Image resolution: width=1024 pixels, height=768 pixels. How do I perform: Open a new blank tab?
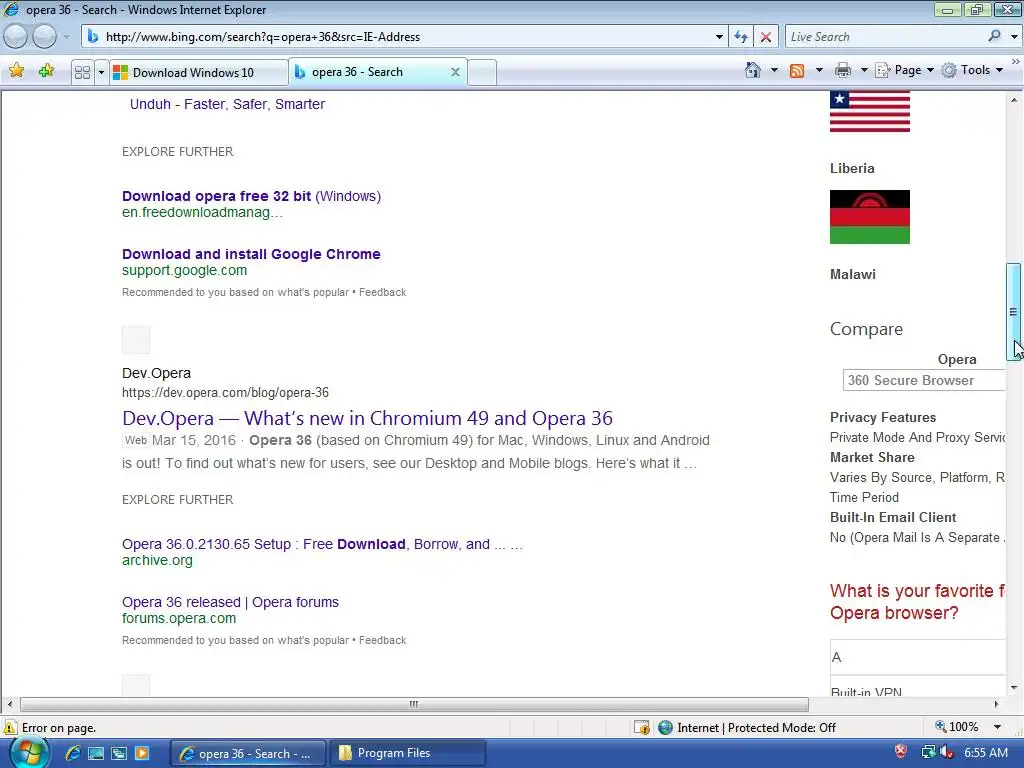click(x=482, y=72)
